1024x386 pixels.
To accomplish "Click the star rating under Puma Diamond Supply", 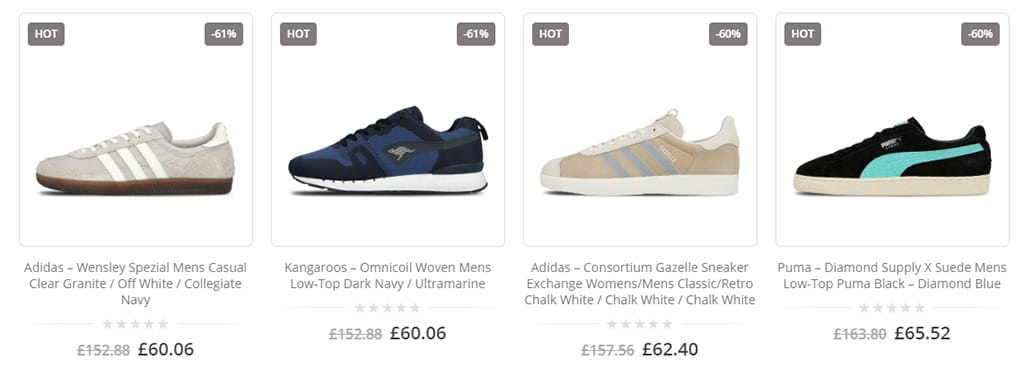I will (892, 308).
